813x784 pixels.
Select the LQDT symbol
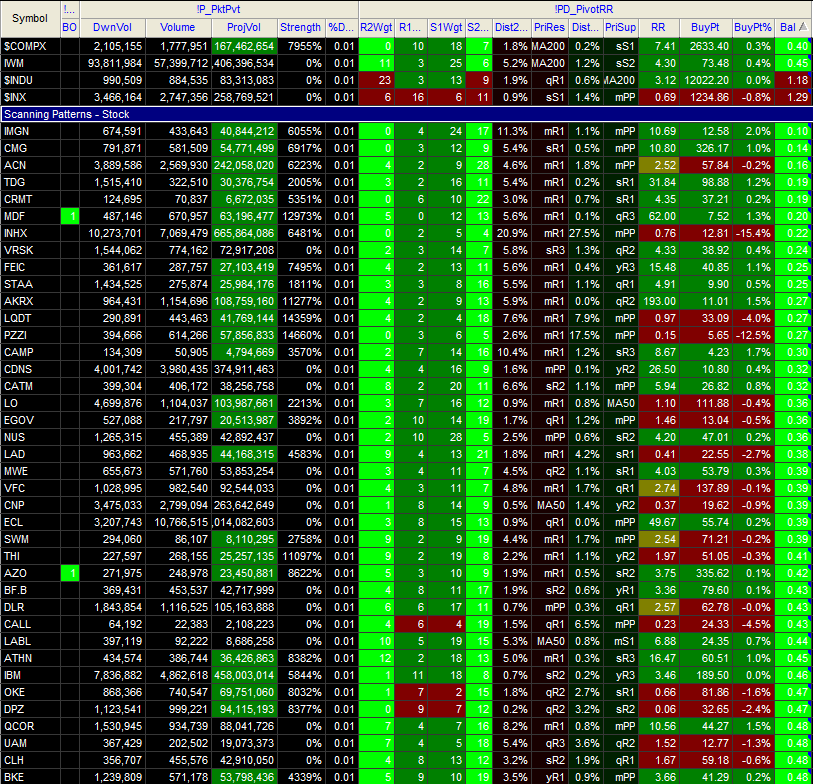[x=18, y=318]
